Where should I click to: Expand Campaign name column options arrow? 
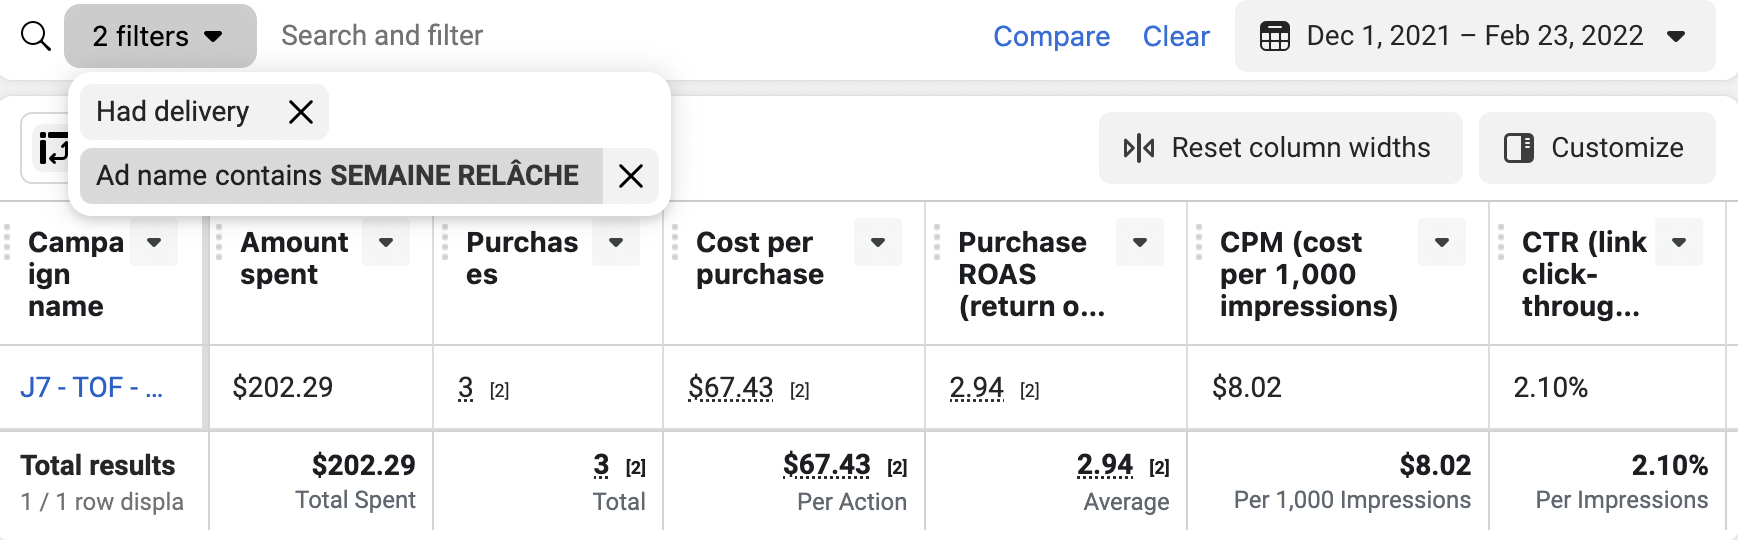pyautogui.click(x=154, y=242)
